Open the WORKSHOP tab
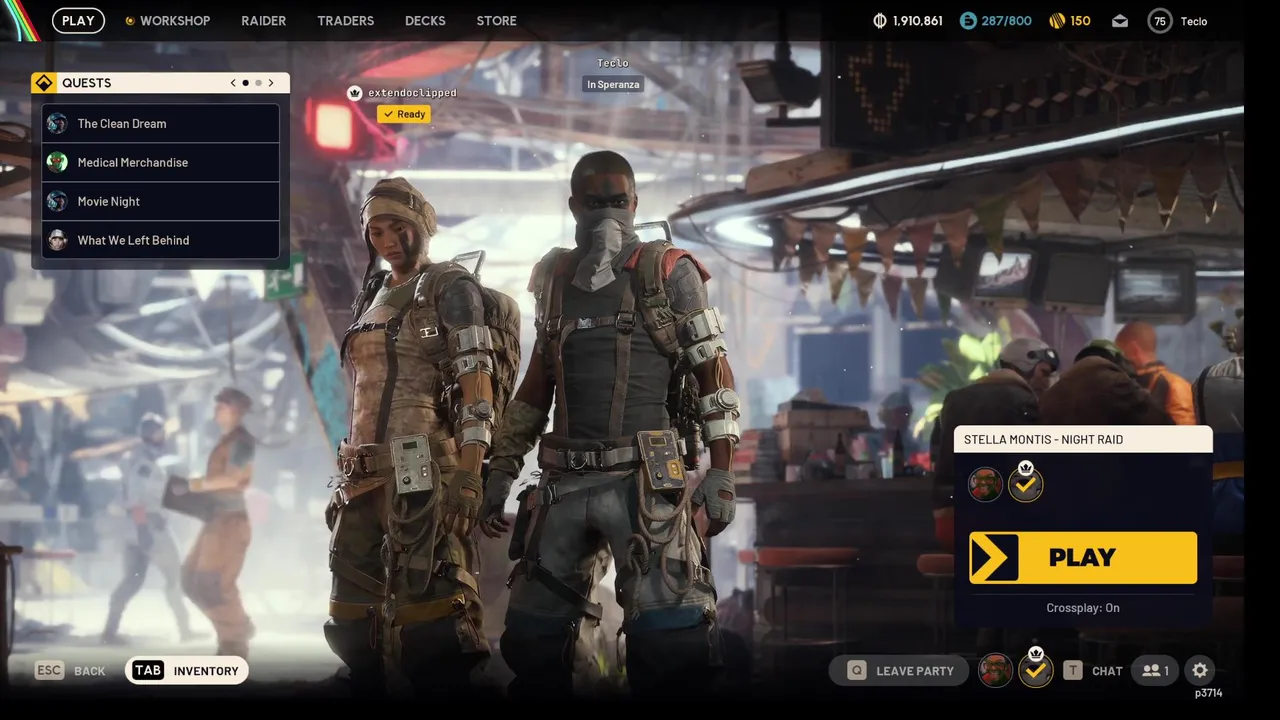This screenshot has height=720, width=1280. pos(167,20)
